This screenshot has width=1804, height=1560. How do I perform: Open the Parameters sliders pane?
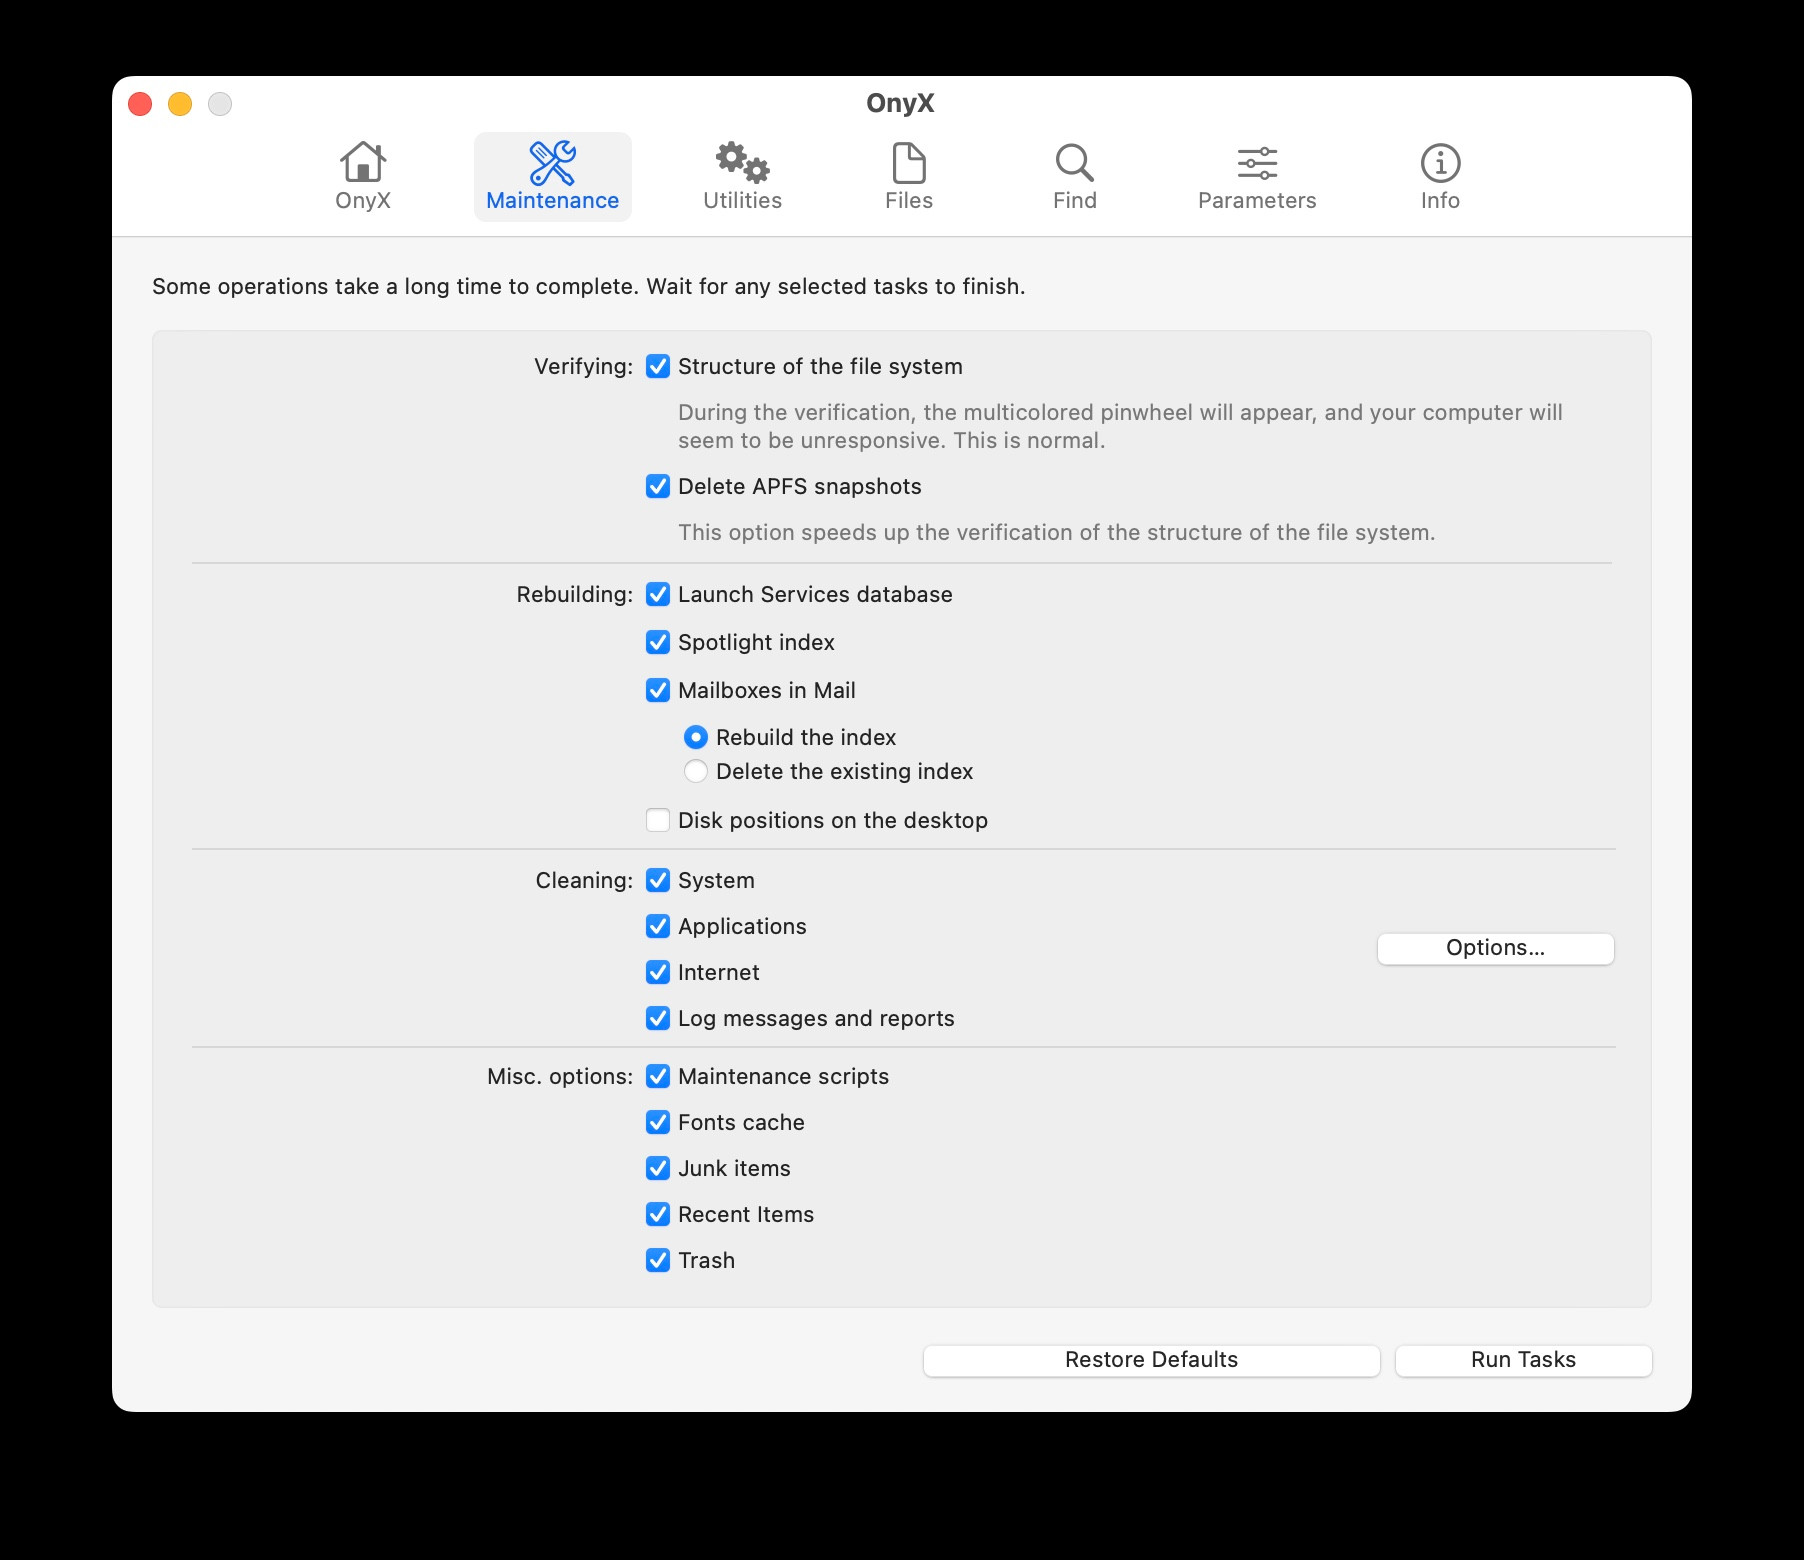[x=1257, y=177]
